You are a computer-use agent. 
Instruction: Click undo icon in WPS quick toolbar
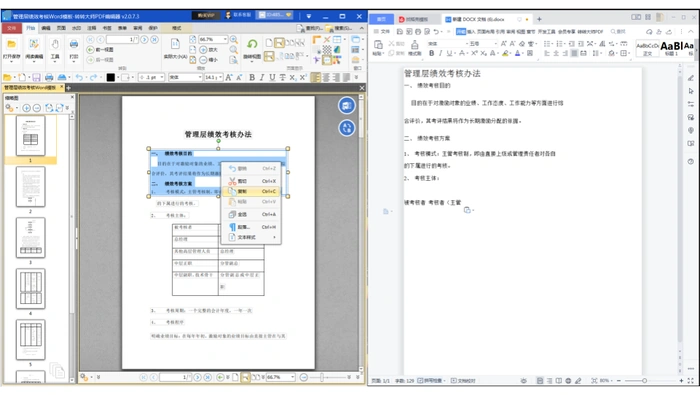(x=436, y=32)
